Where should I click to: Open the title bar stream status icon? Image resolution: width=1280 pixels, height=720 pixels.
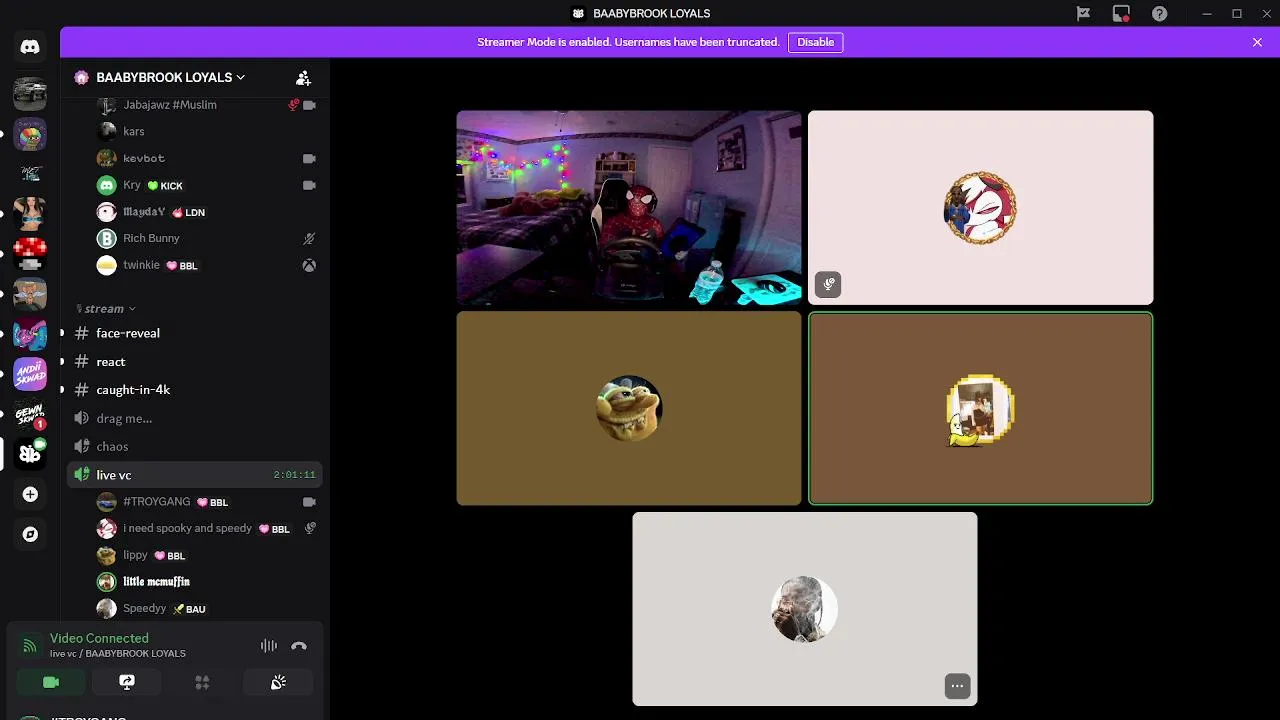(1121, 14)
